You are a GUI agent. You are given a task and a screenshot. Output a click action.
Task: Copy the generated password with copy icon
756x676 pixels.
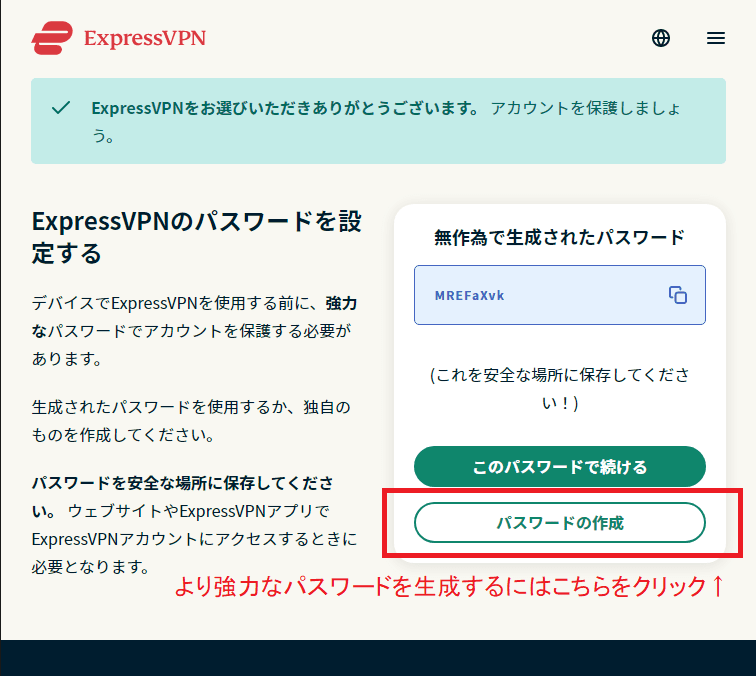677,295
